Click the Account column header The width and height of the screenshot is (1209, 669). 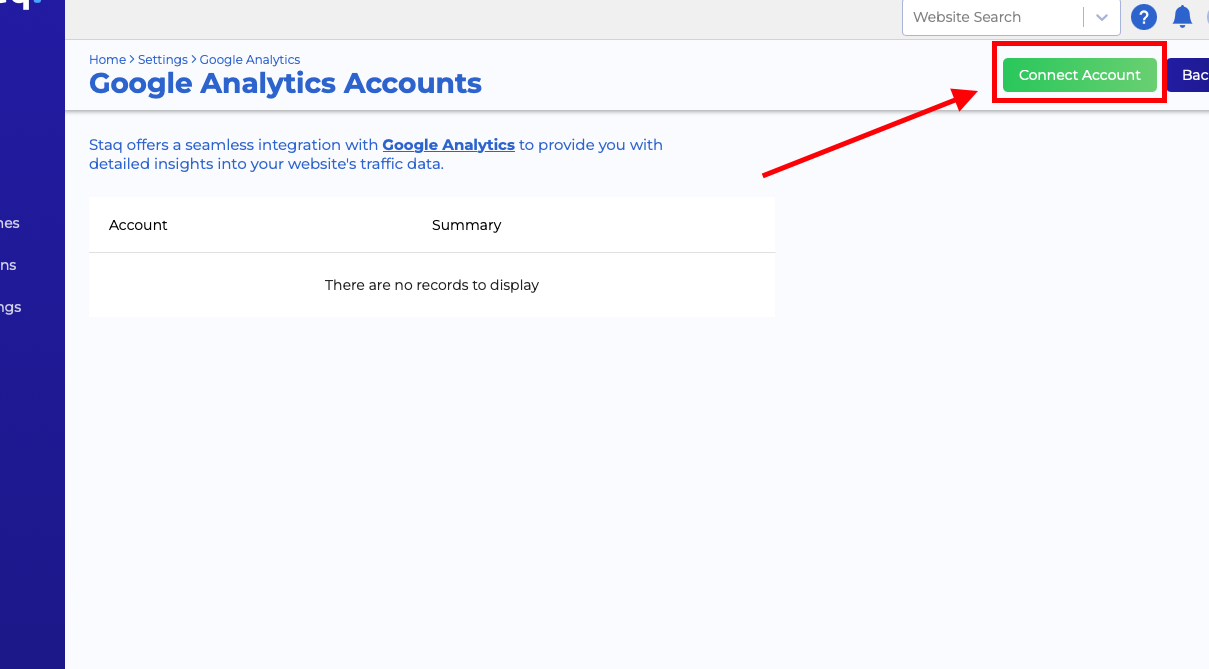coord(138,225)
